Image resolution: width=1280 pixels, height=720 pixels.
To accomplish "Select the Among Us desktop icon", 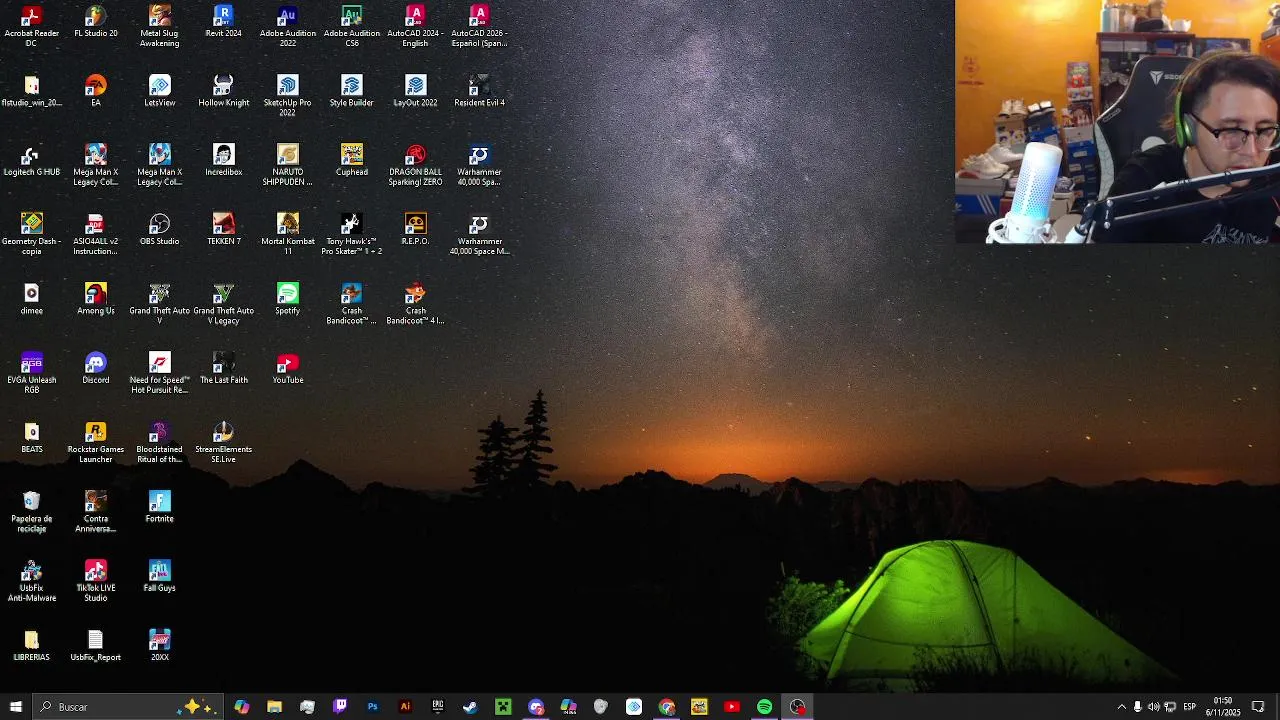I will pos(96,299).
